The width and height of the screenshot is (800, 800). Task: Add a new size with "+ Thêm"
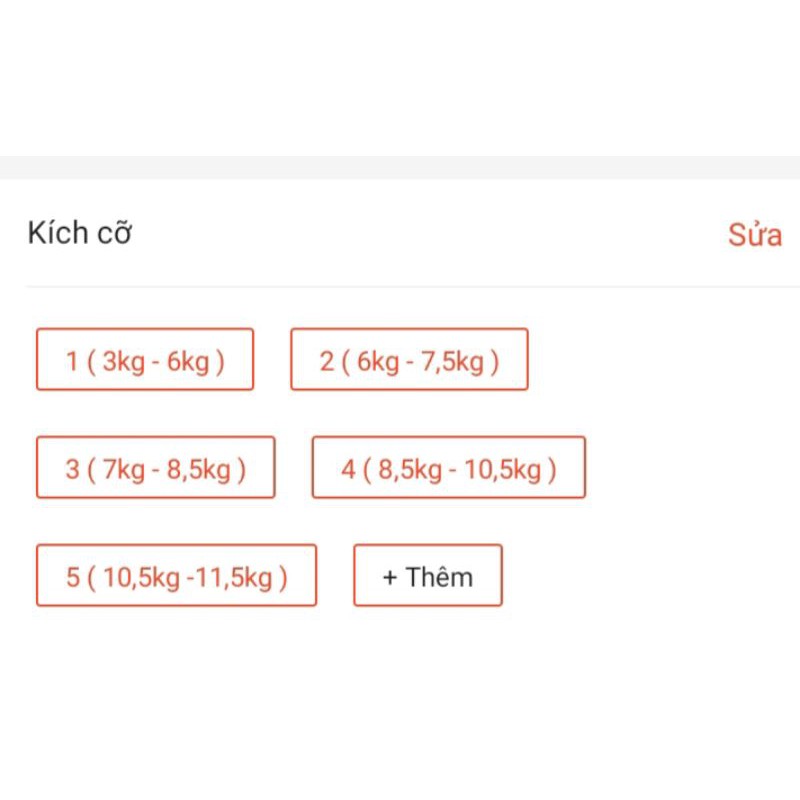coord(428,576)
